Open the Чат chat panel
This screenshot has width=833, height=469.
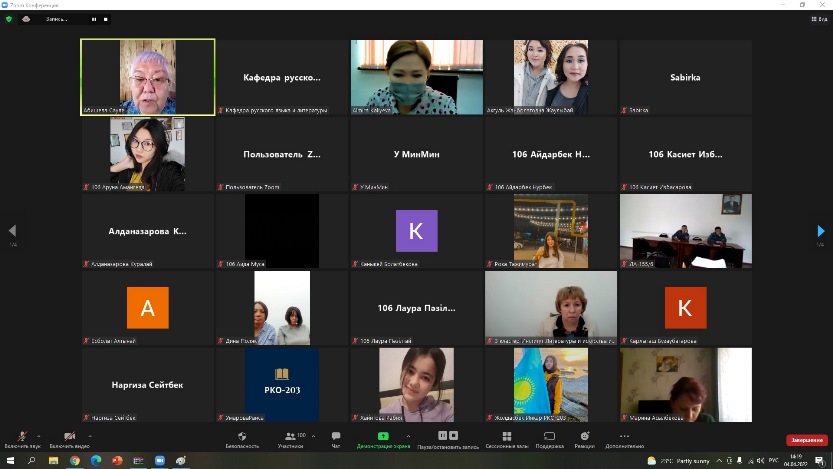tap(335, 438)
